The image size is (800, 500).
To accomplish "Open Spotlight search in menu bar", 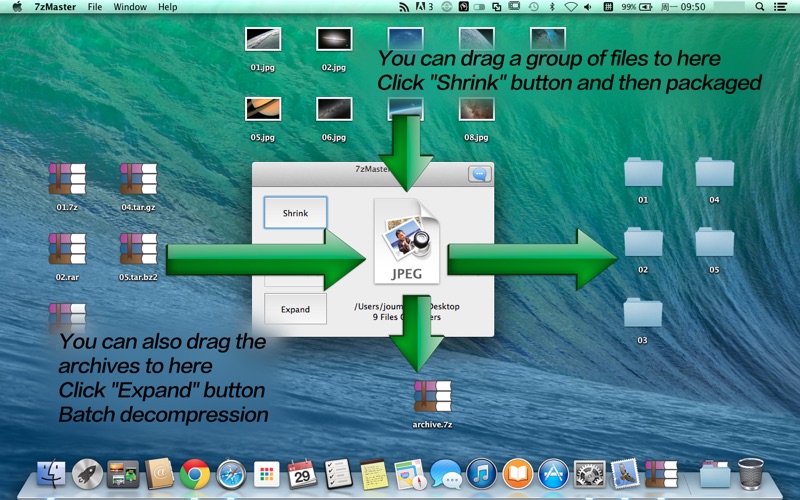I will [x=760, y=7].
